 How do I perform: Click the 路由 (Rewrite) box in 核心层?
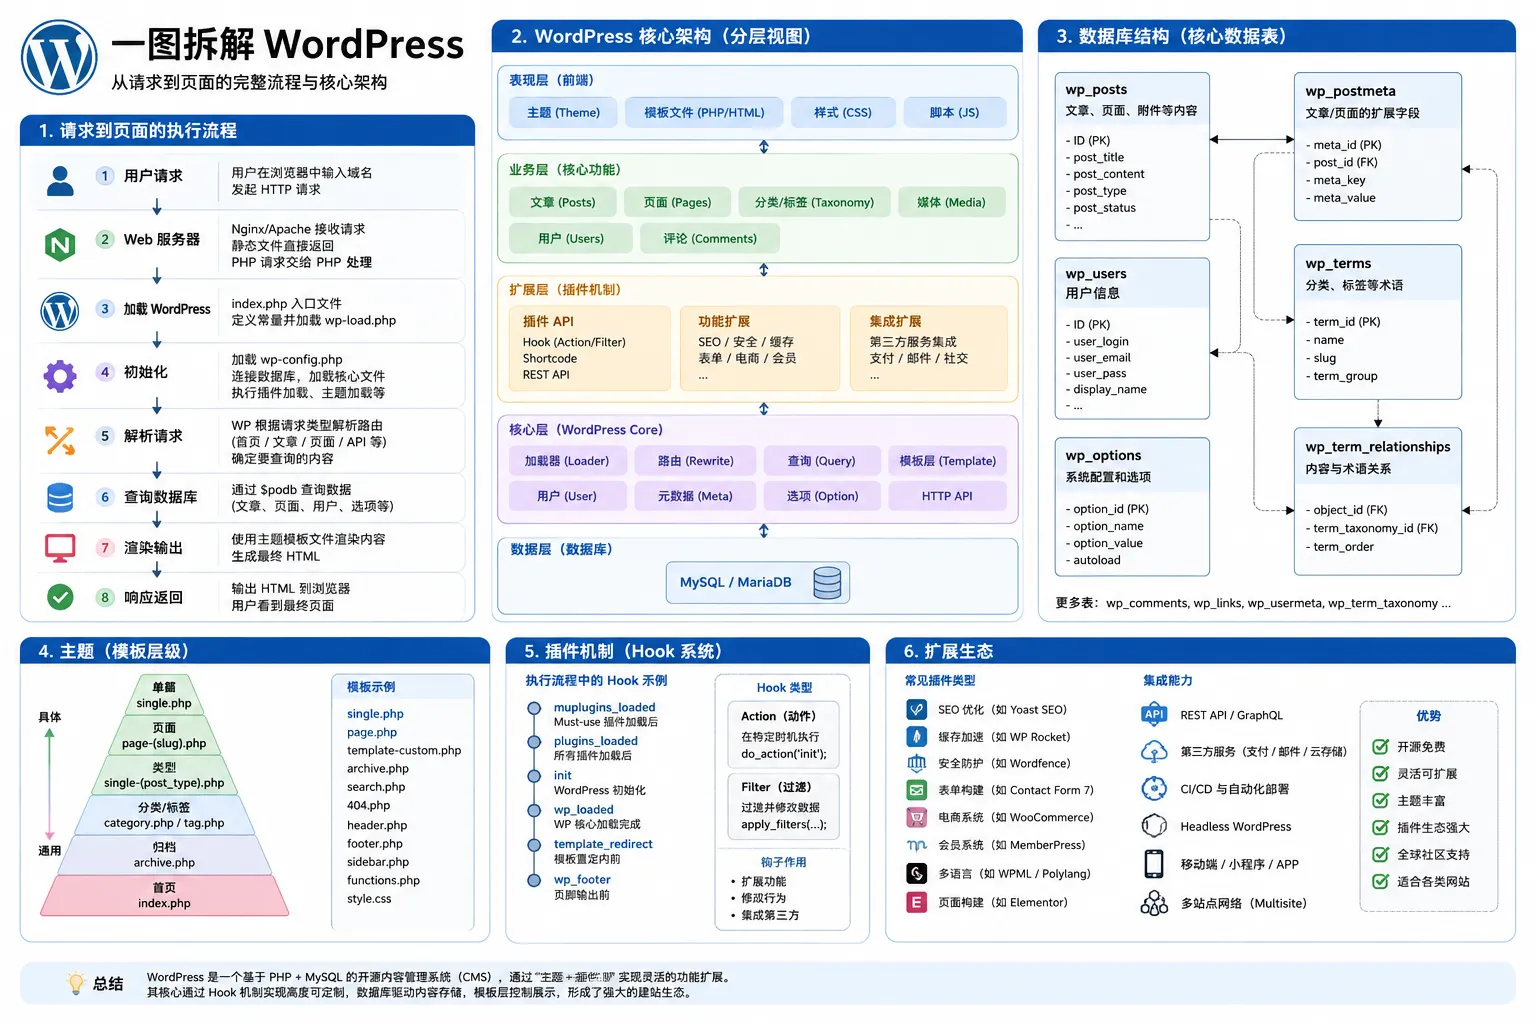696,461
